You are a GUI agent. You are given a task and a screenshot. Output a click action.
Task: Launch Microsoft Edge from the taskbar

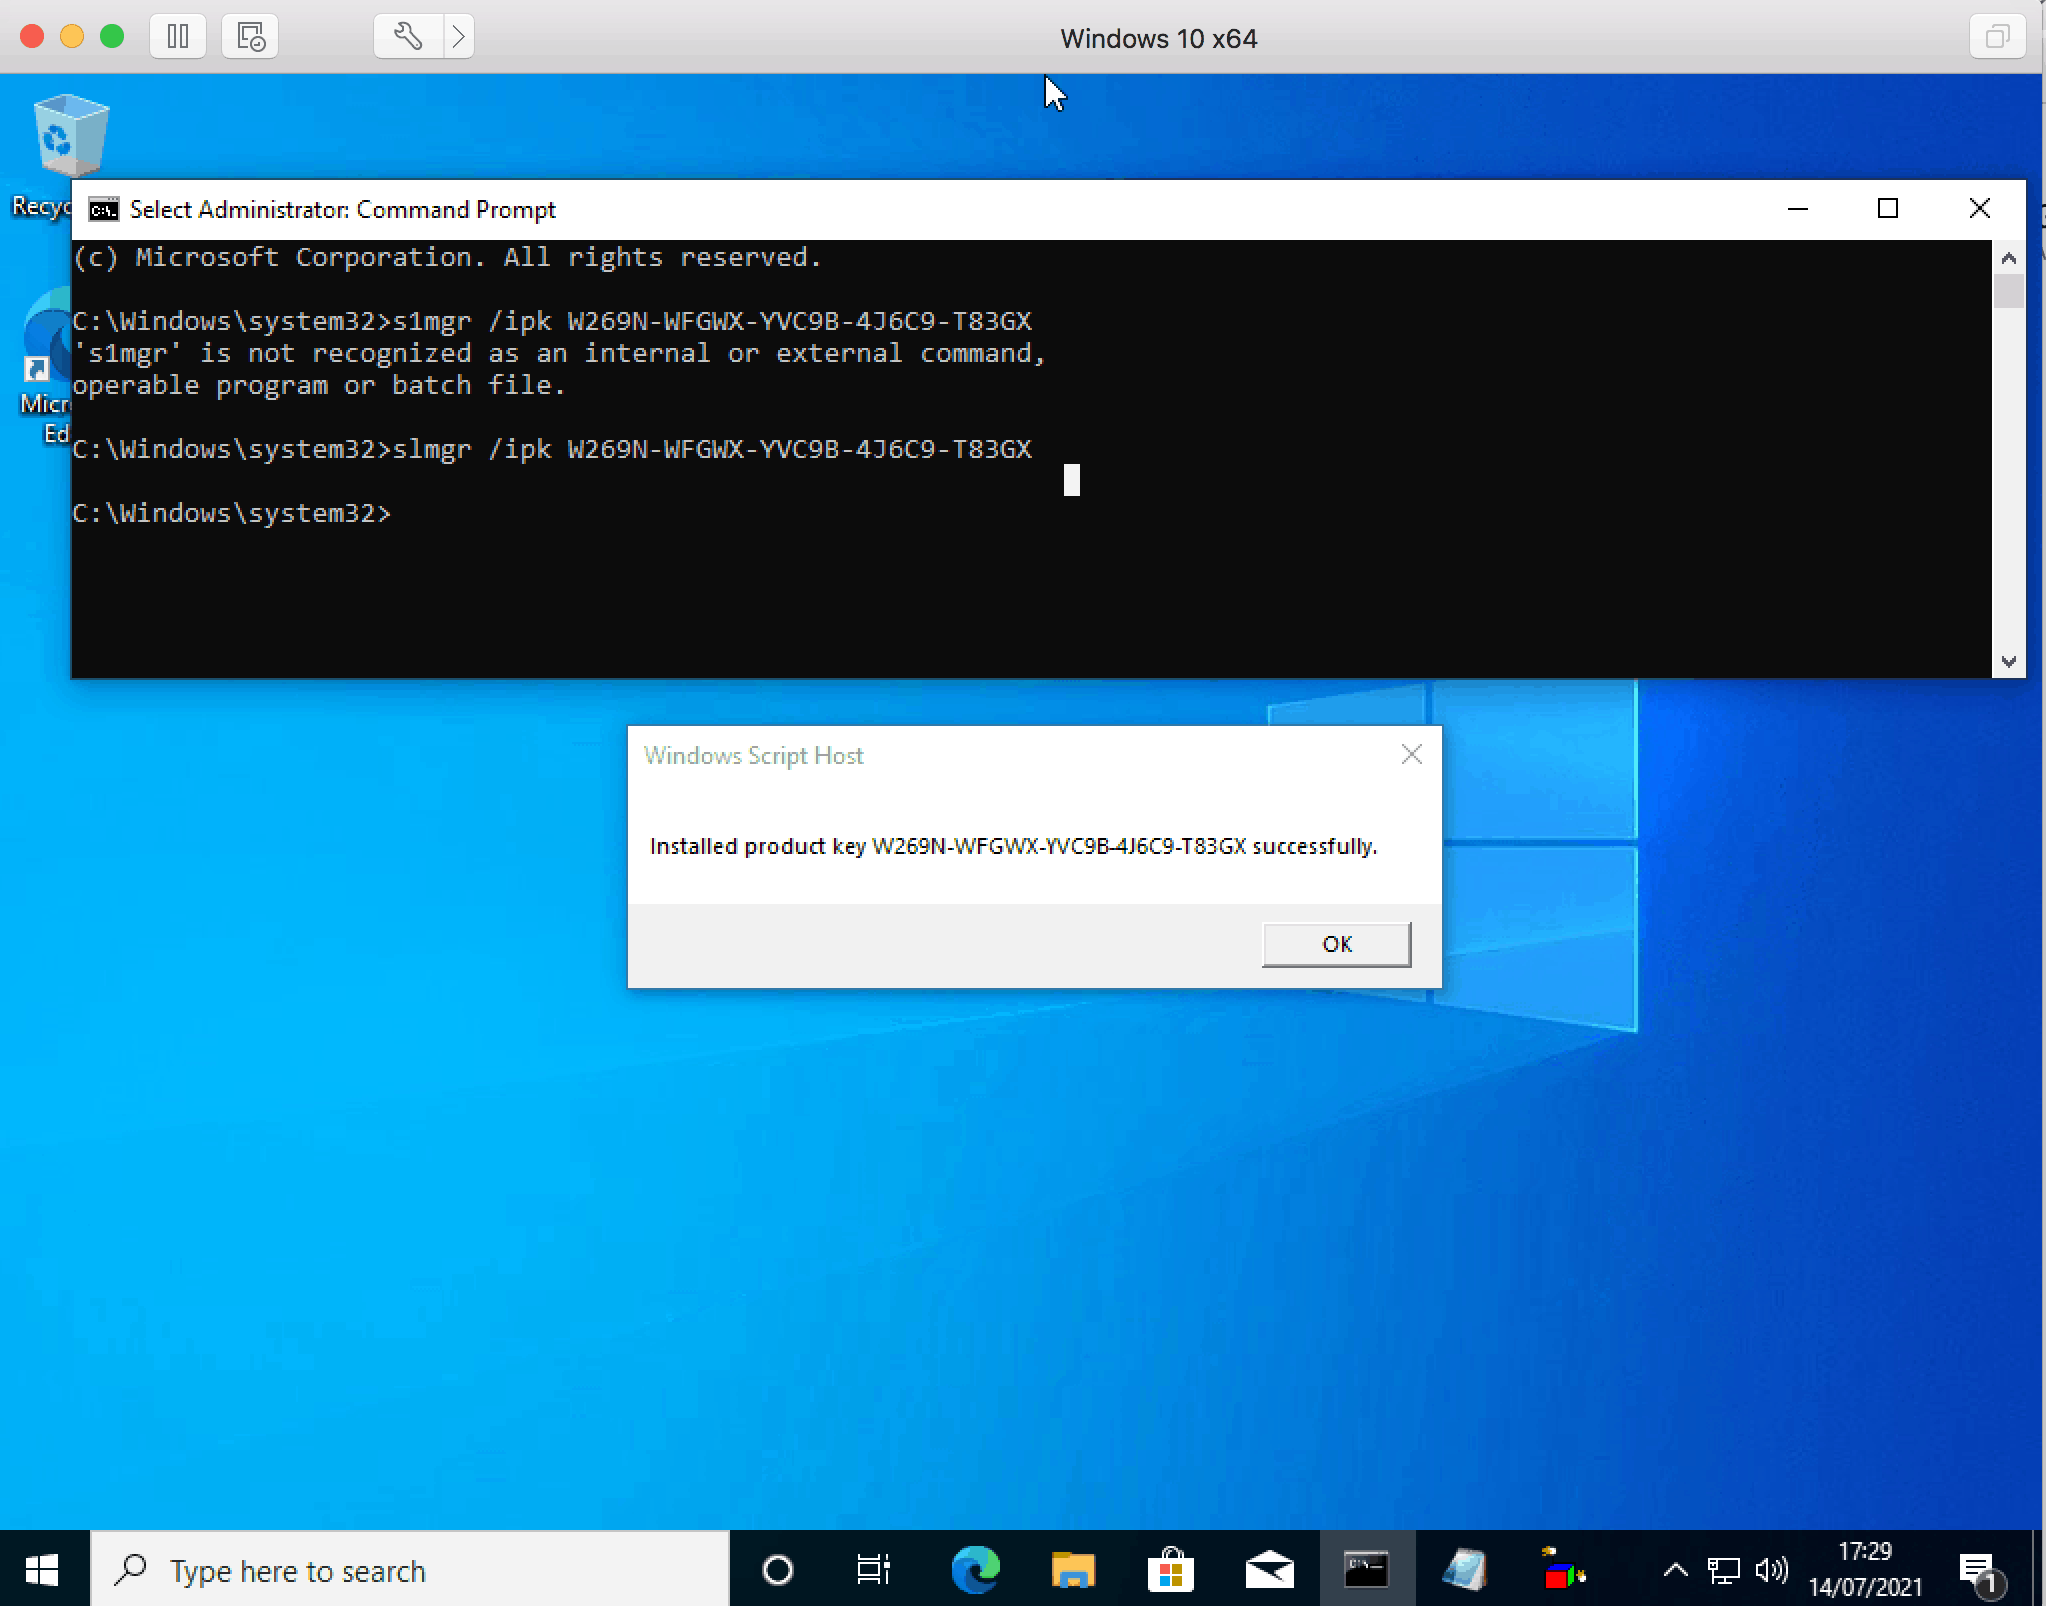pyautogui.click(x=975, y=1570)
